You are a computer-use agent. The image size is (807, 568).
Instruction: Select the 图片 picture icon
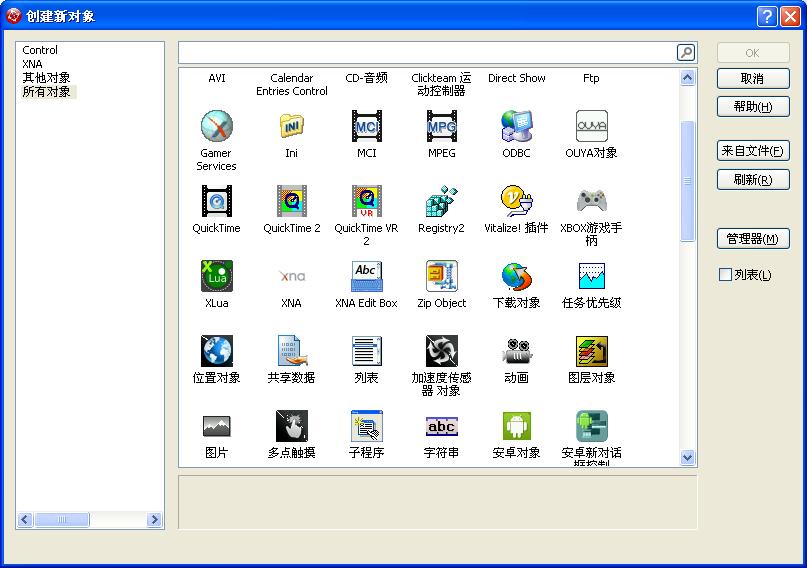[217, 426]
